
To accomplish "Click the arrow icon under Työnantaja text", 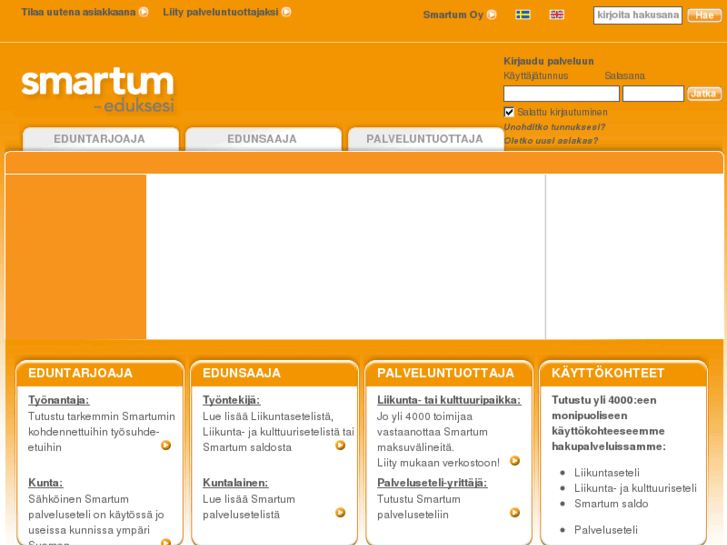I will pyautogui.click(x=166, y=445).
